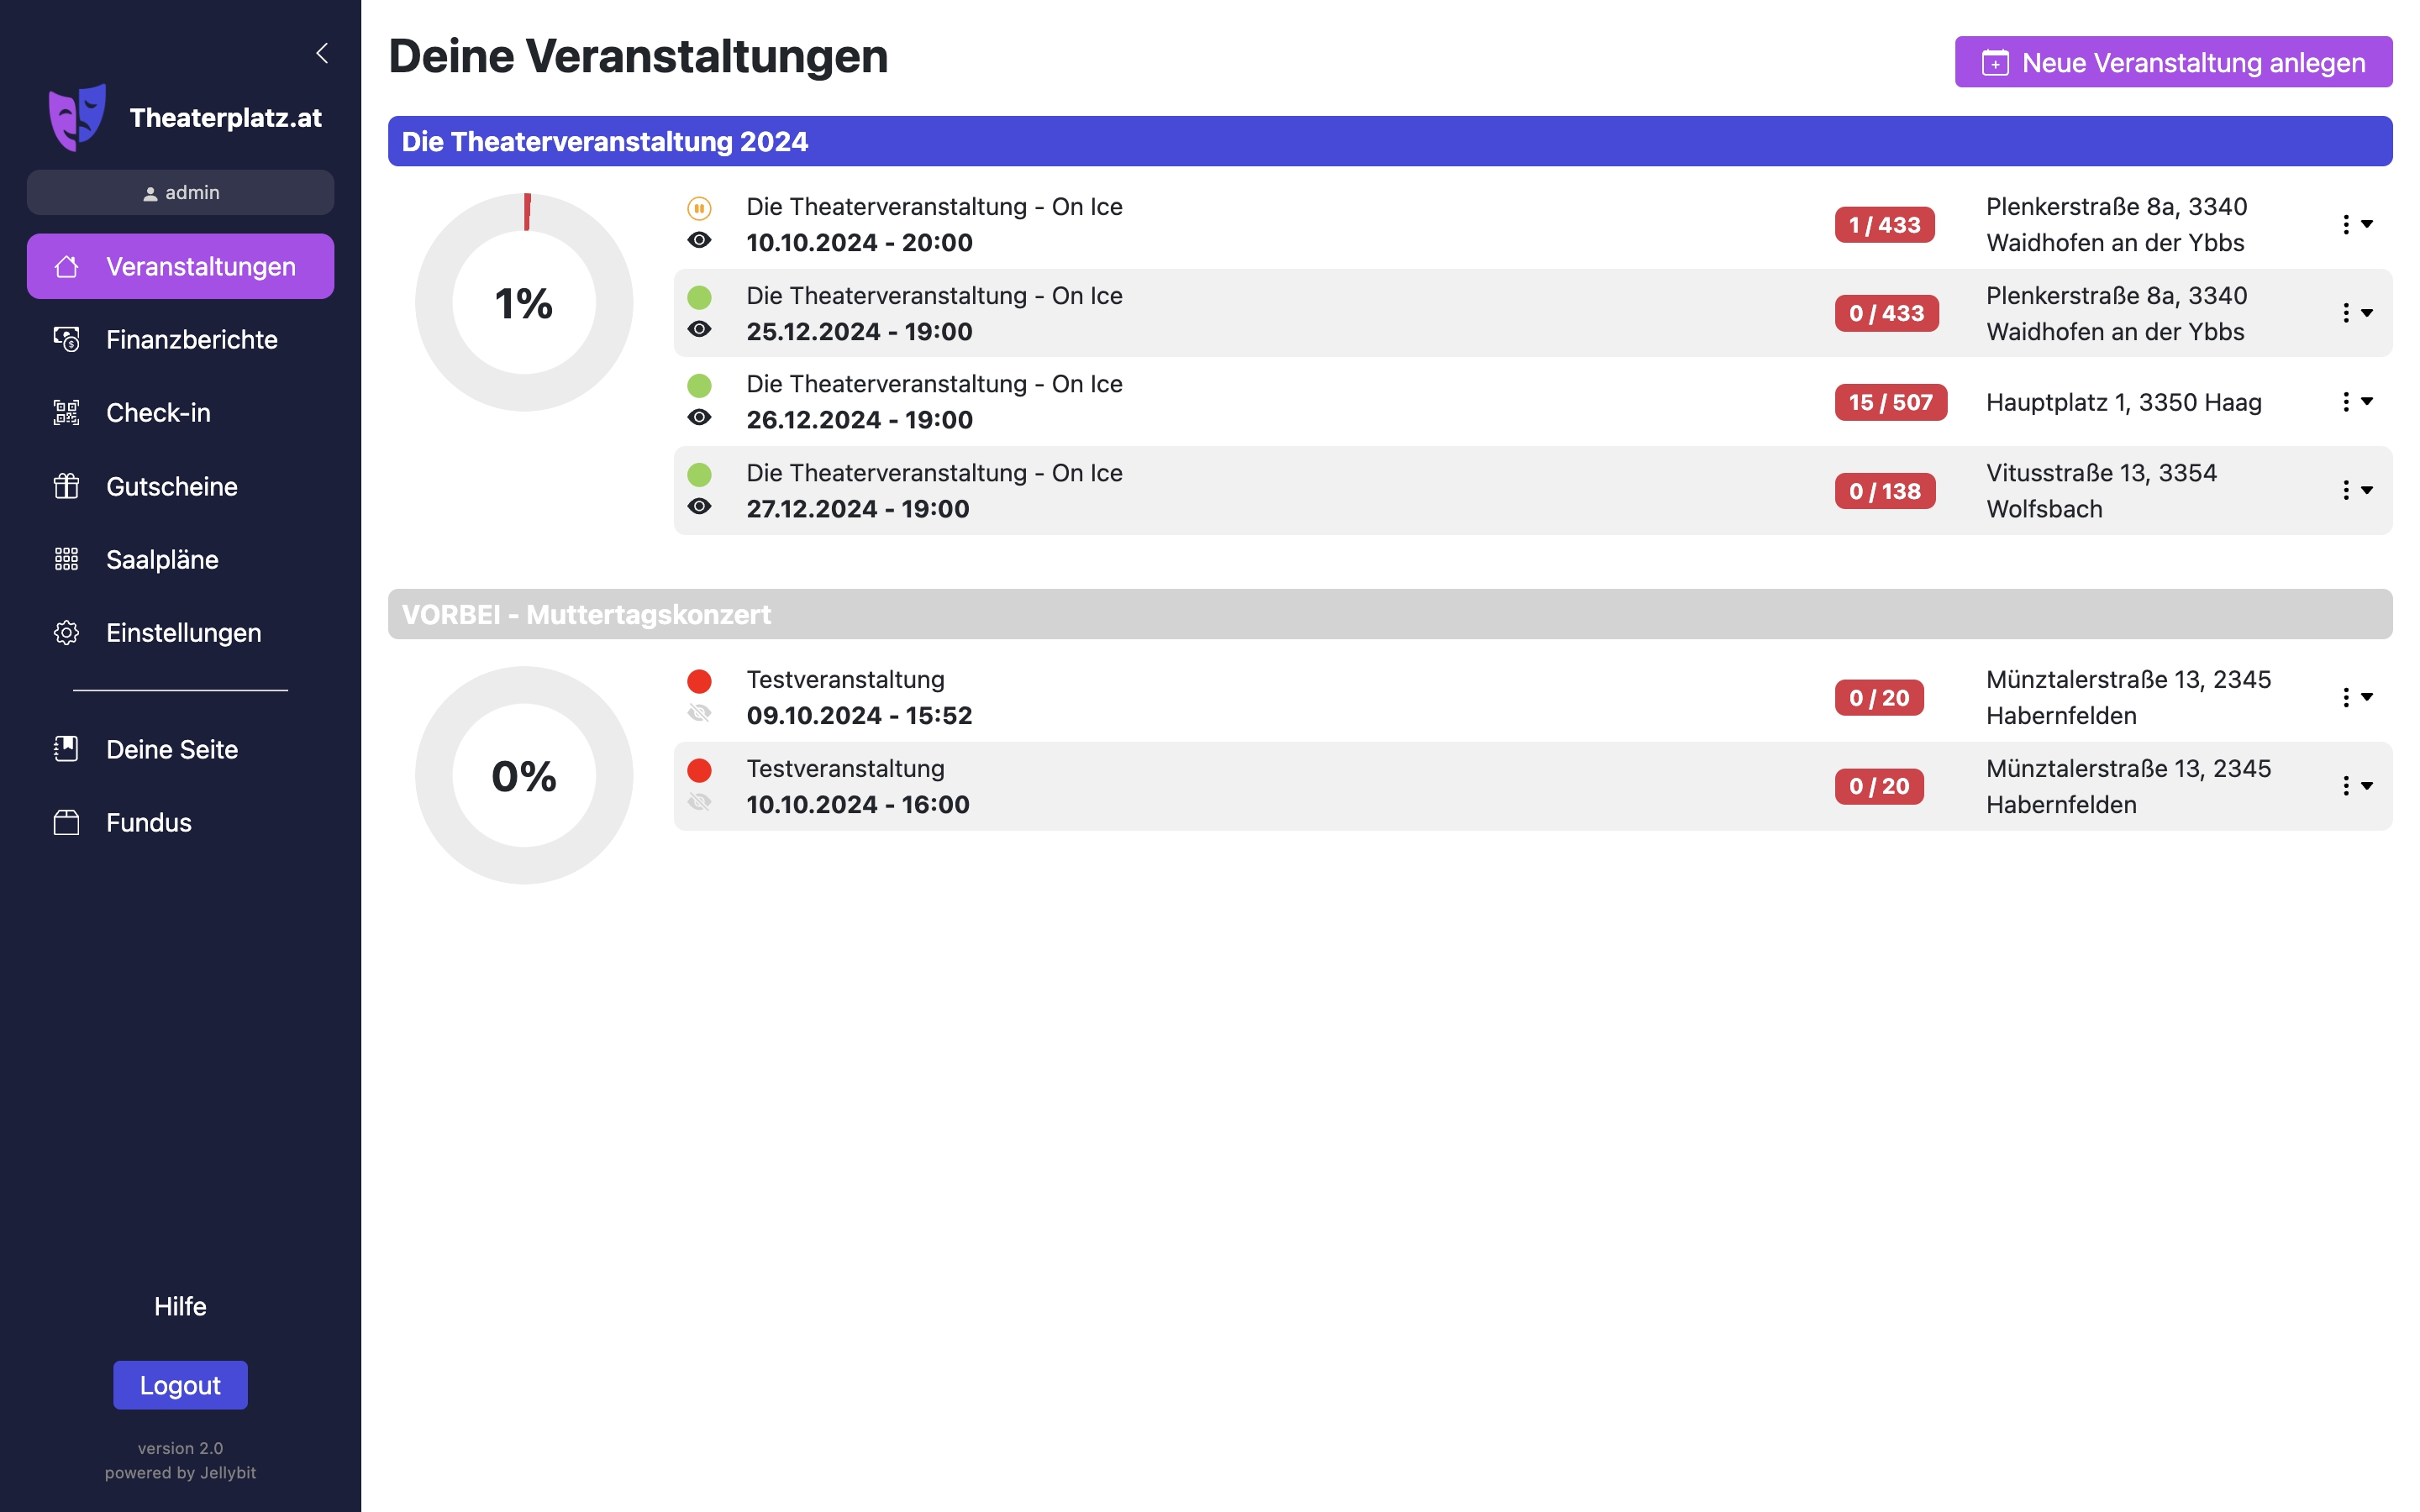This screenshot has height=1512, width=2420.
Task: Click Neue Veranstaltung anlegen button
Action: pyautogui.click(x=2172, y=62)
